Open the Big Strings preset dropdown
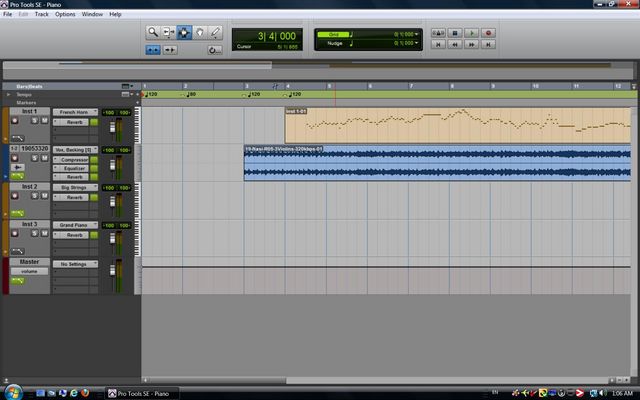 click(75, 187)
